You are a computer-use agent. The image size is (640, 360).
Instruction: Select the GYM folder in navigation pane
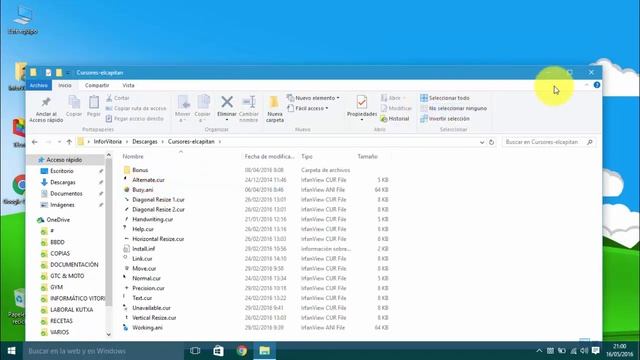[x=56, y=287]
